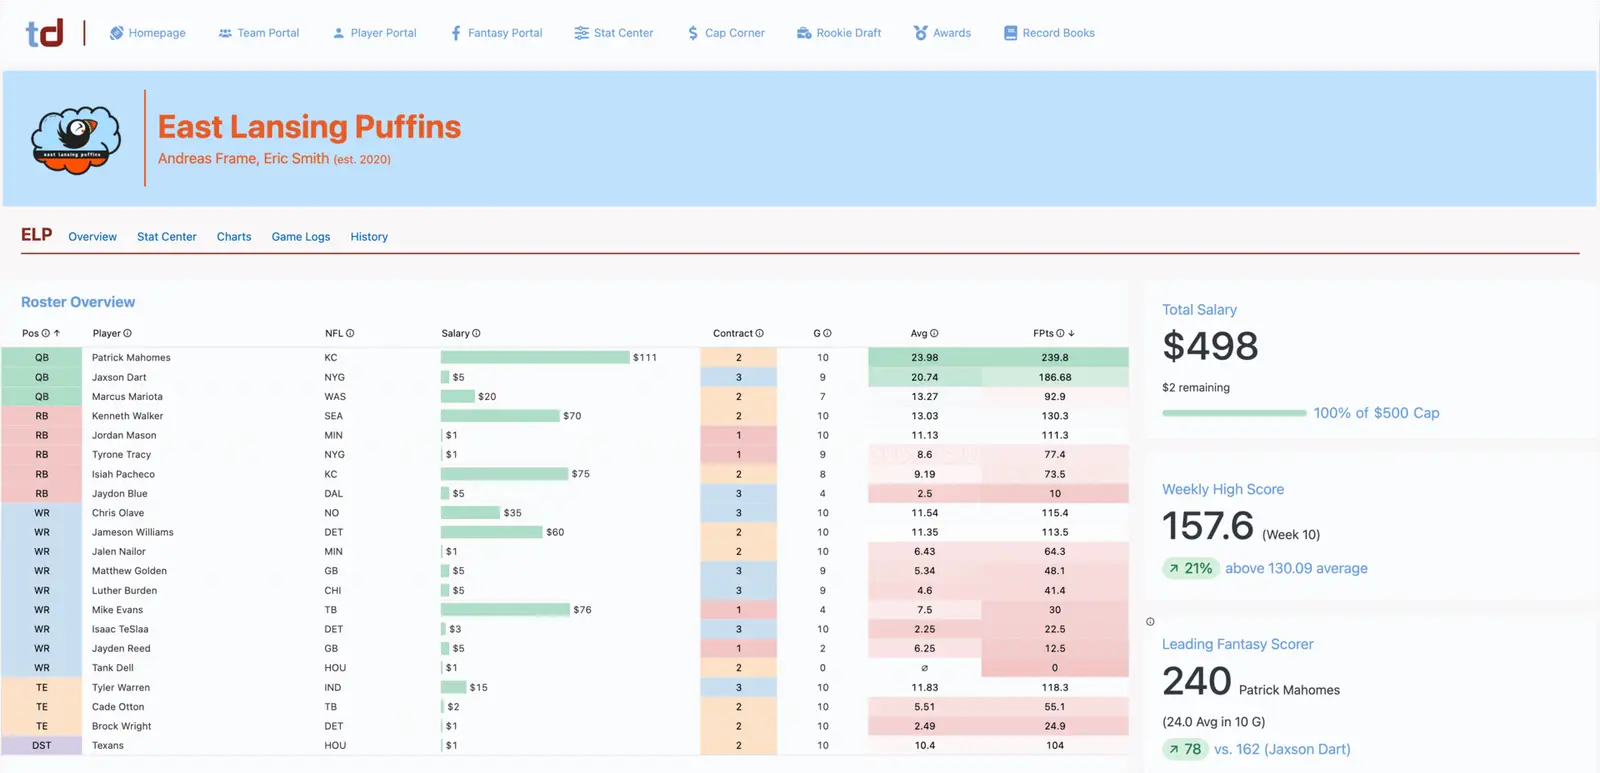Screen dimensions: 1600x773
Task: Click Patrick Mahomes player name in roster
Action: 131,357
